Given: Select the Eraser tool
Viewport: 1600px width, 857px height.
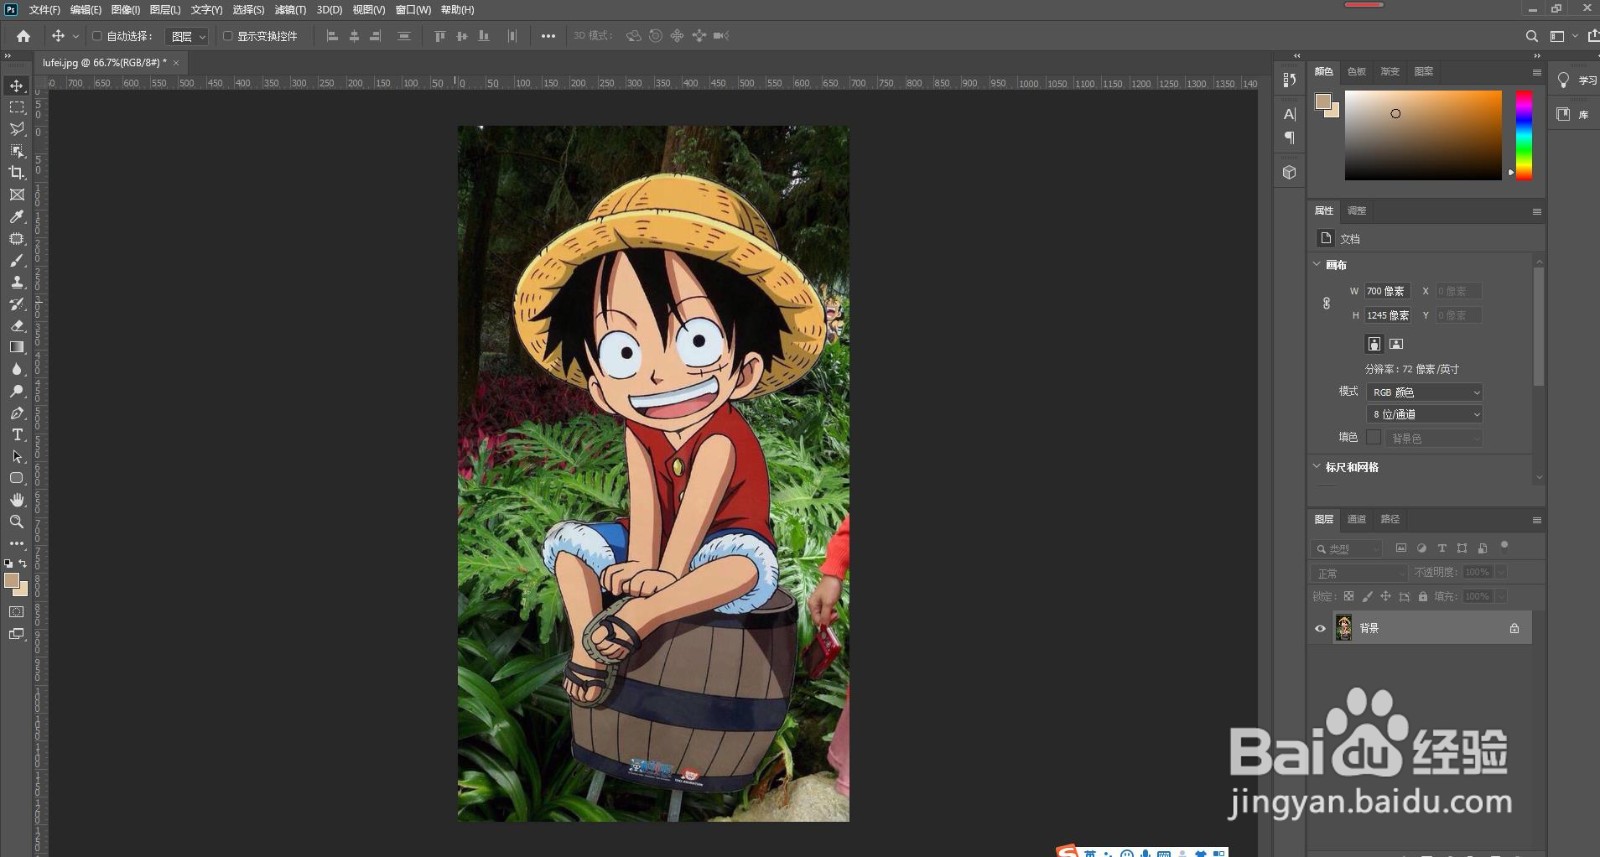Looking at the screenshot, I should (17, 326).
